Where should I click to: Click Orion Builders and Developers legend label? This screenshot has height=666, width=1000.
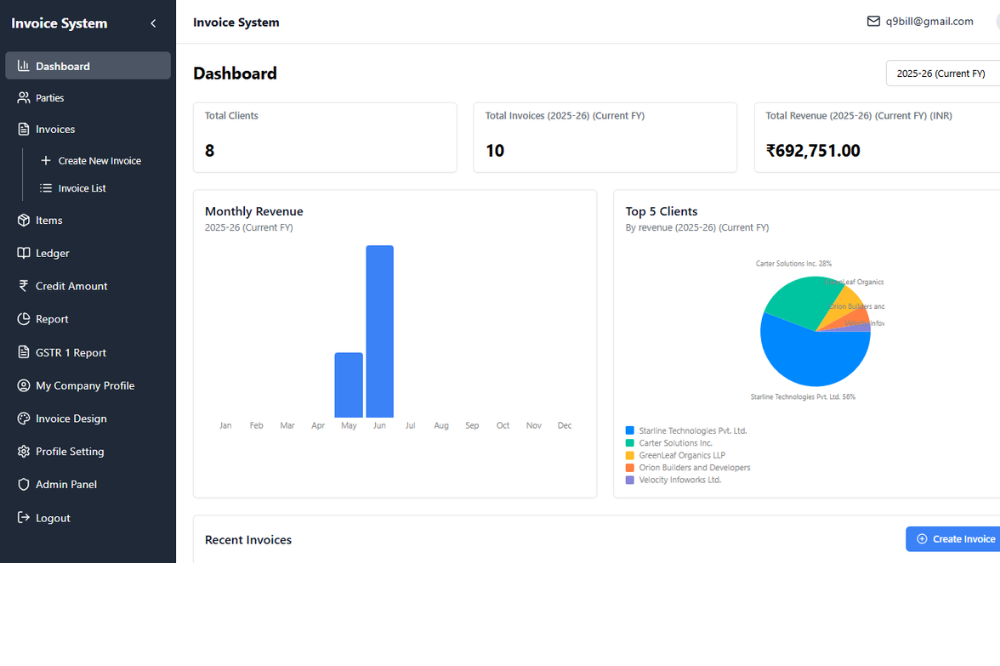tap(695, 468)
